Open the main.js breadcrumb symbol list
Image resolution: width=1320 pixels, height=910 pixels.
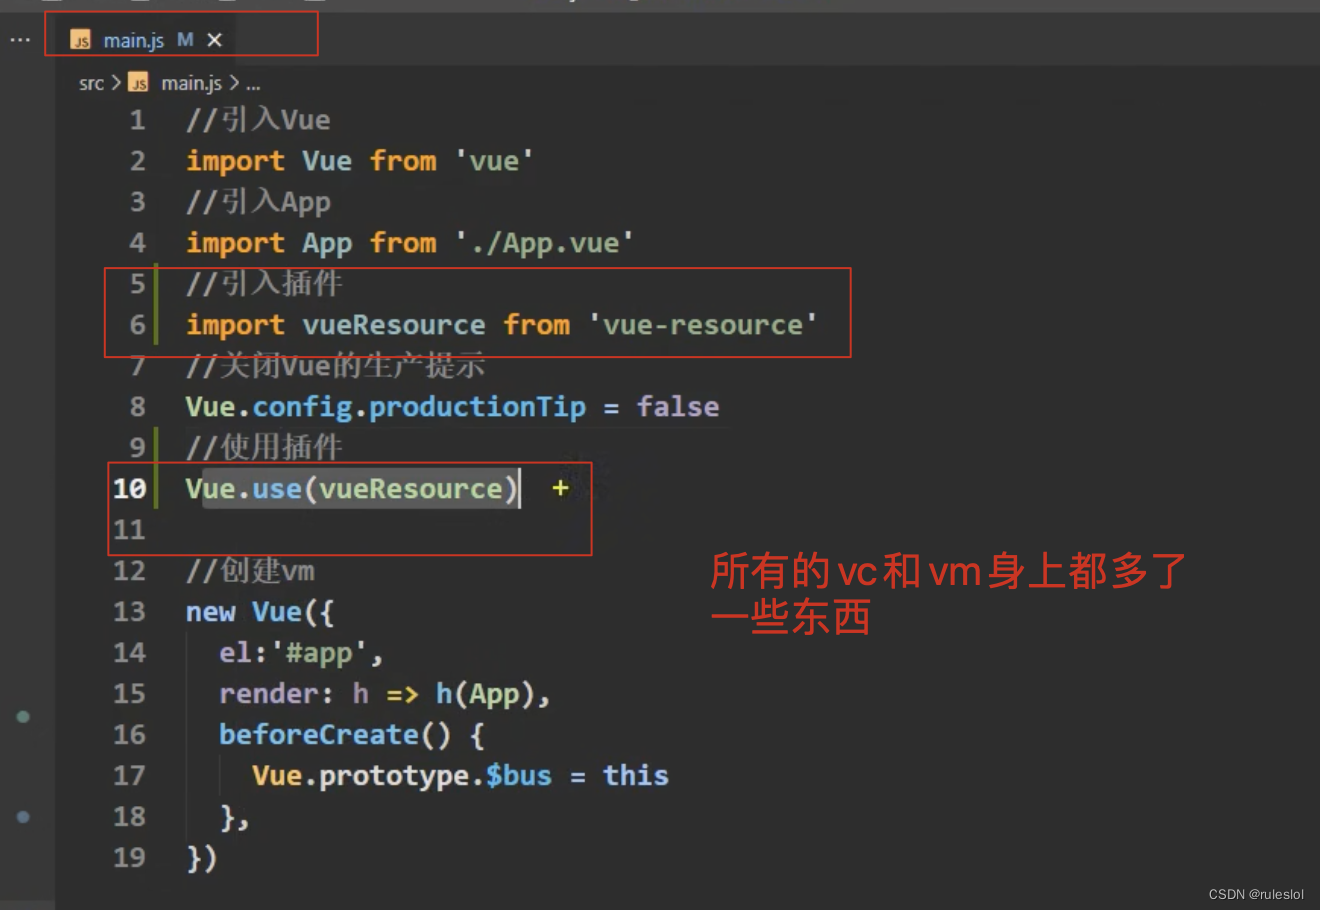(x=192, y=83)
